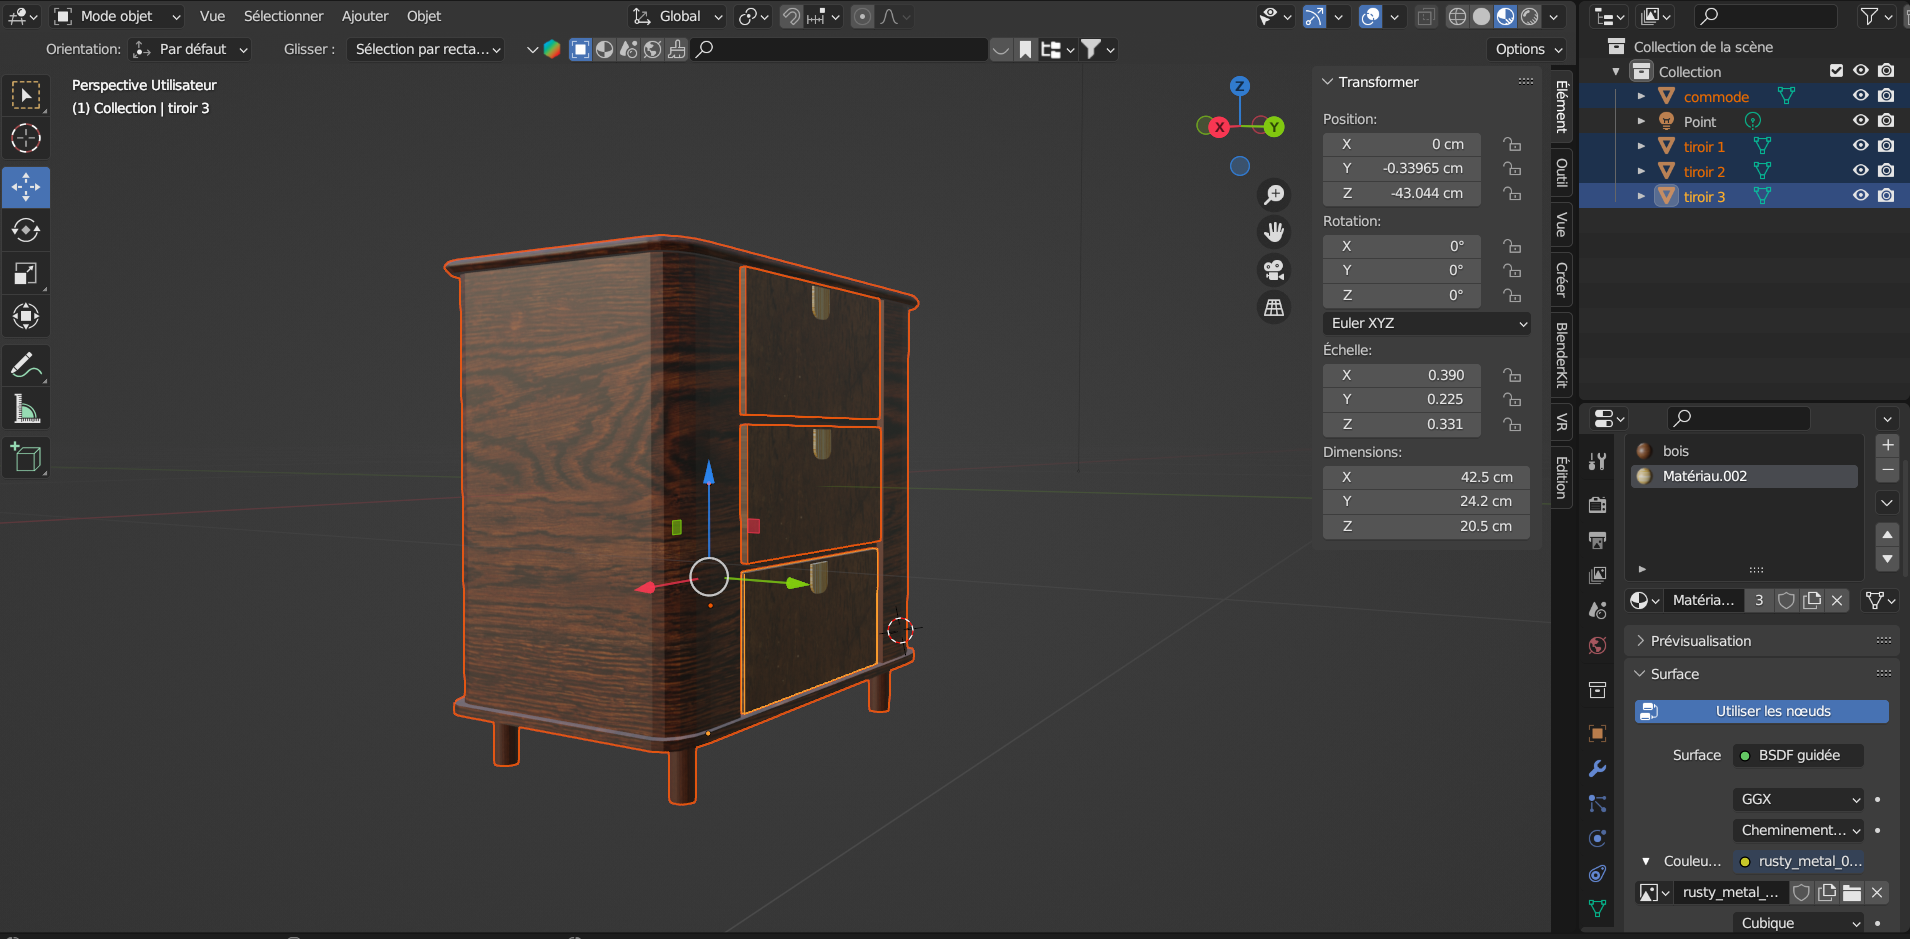This screenshot has width=1910, height=939.
Task: Disable render visibility for commode
Action: [1886, 95]
